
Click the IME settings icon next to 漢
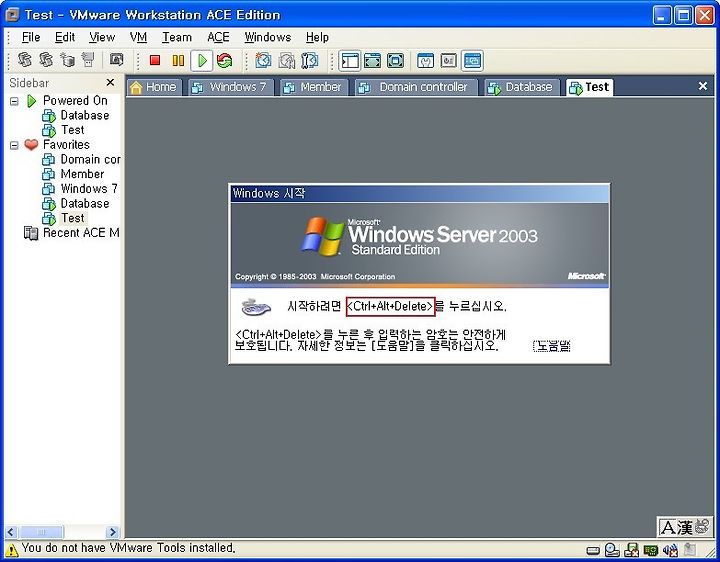(702, 526)
